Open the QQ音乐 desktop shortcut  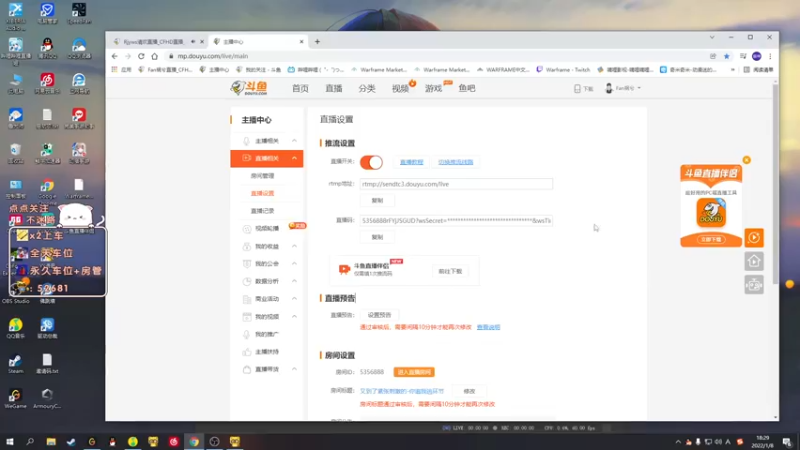click(x=15, y=329)
